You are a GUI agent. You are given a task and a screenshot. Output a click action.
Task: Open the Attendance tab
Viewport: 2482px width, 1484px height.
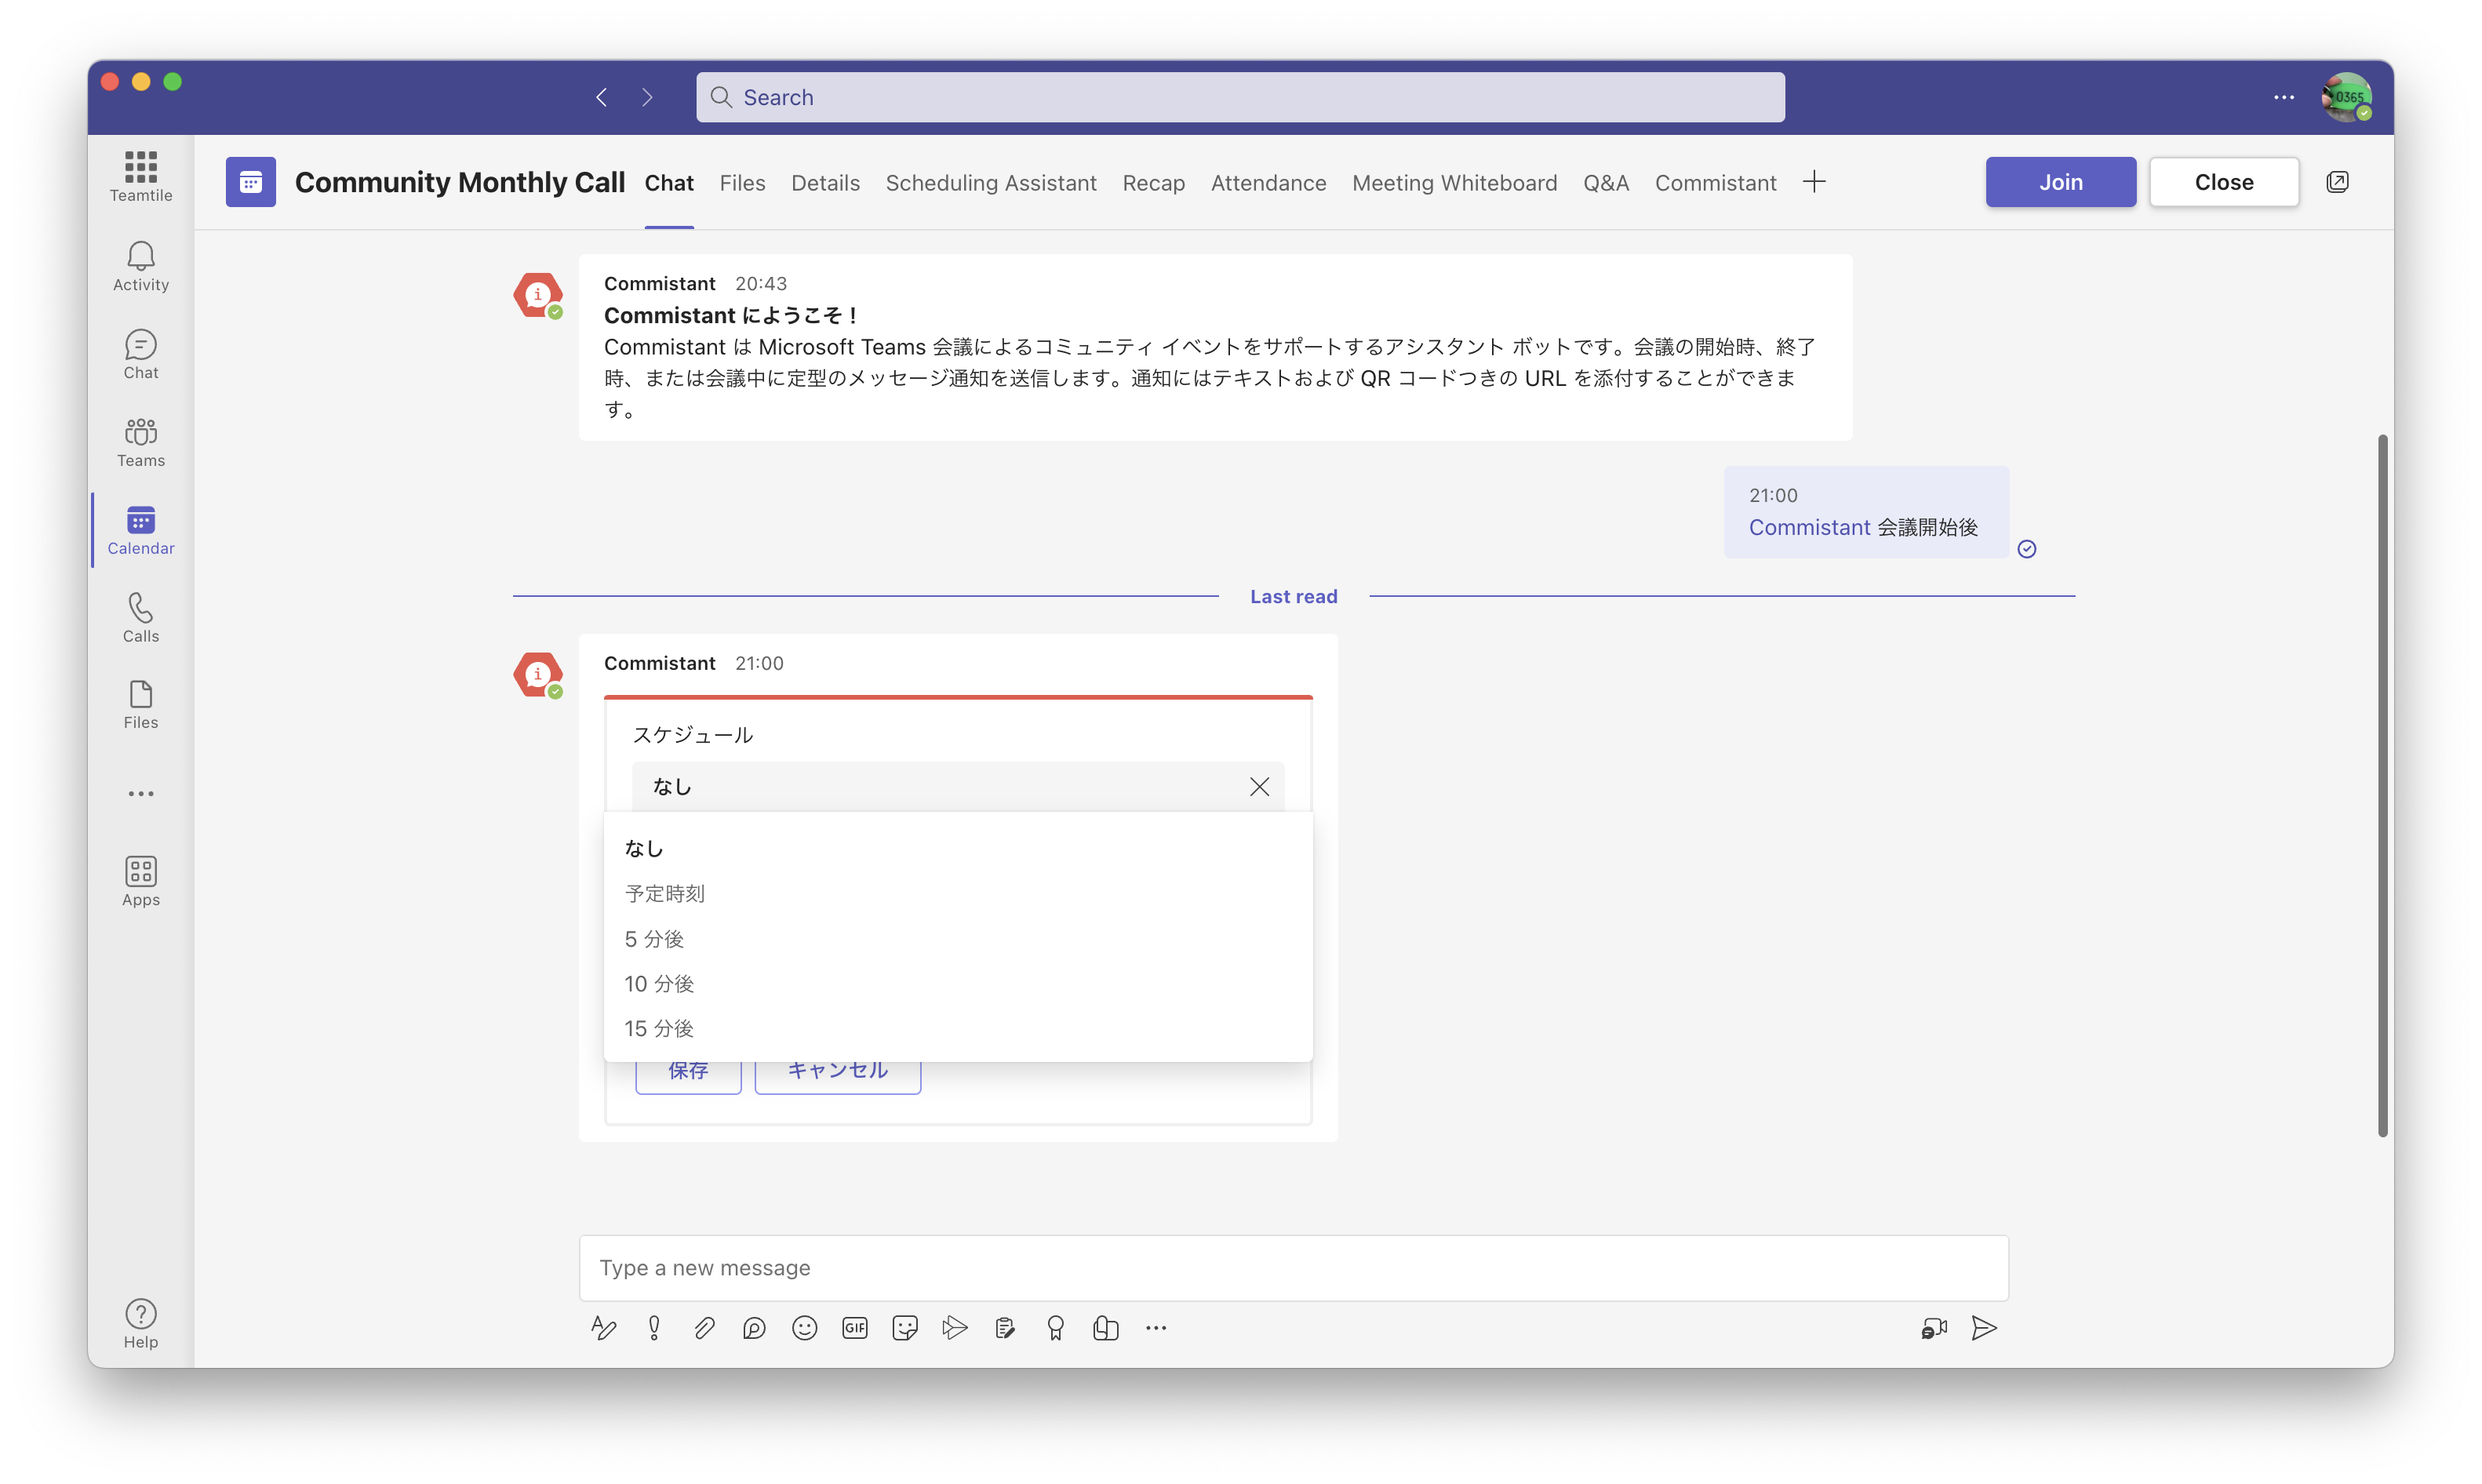(1268, 183)
